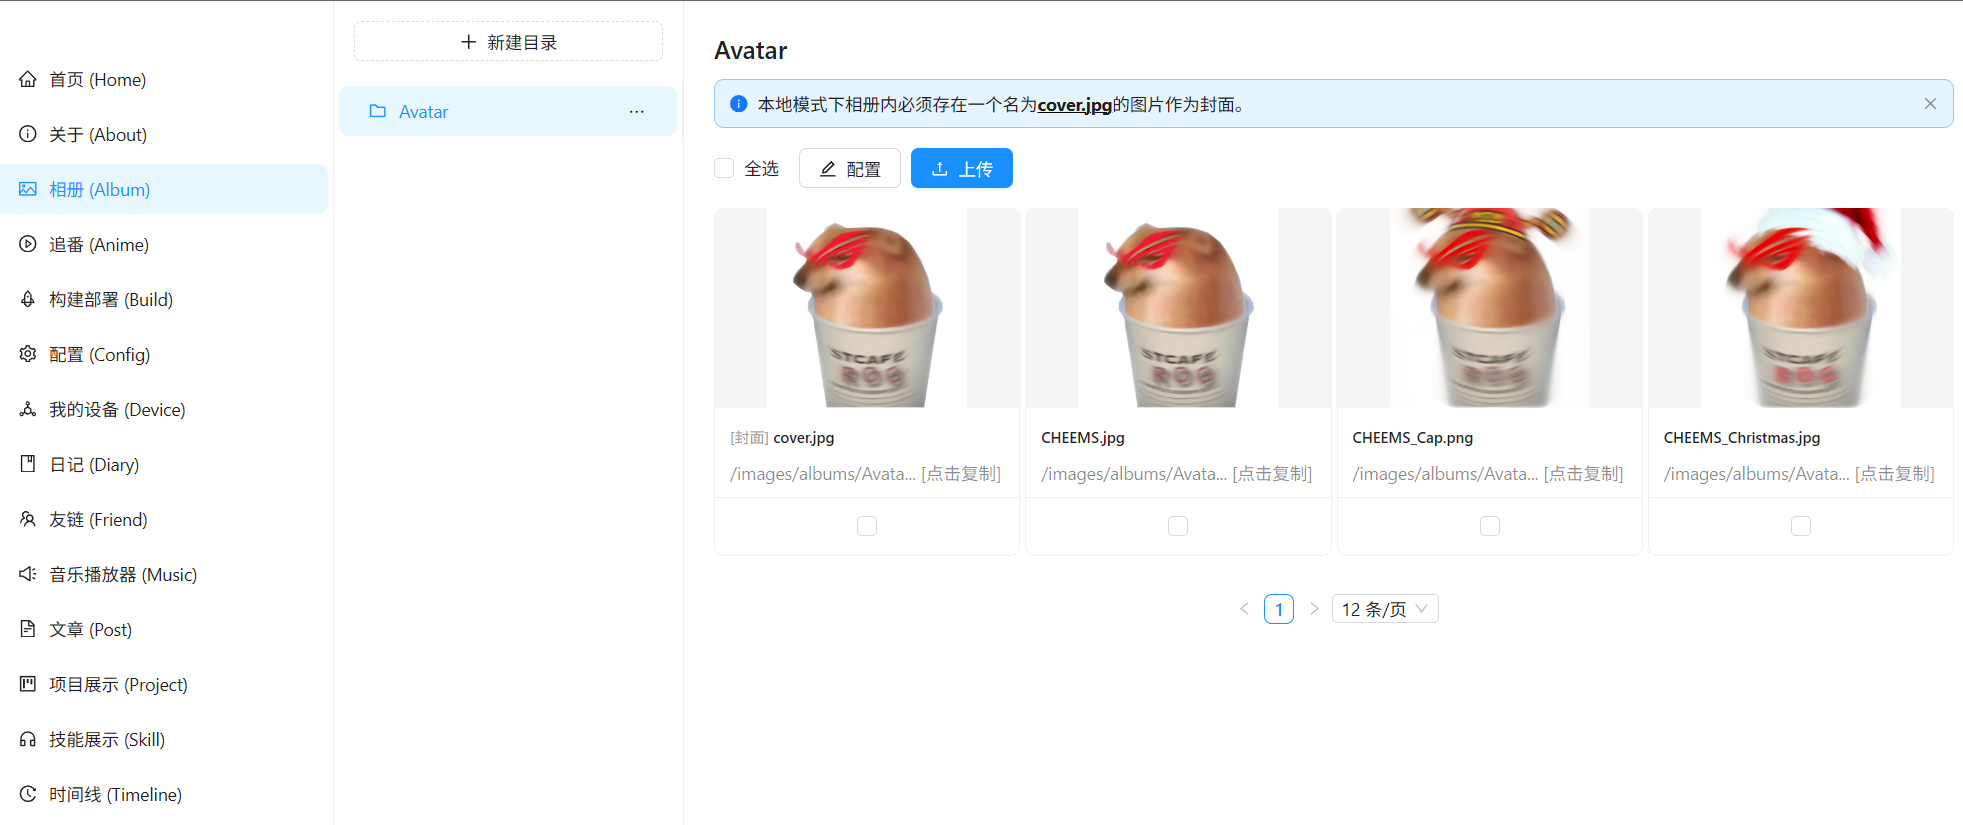Click the Music speaker icon
The width and height of the screenshot is (1963, 825).
28,574
